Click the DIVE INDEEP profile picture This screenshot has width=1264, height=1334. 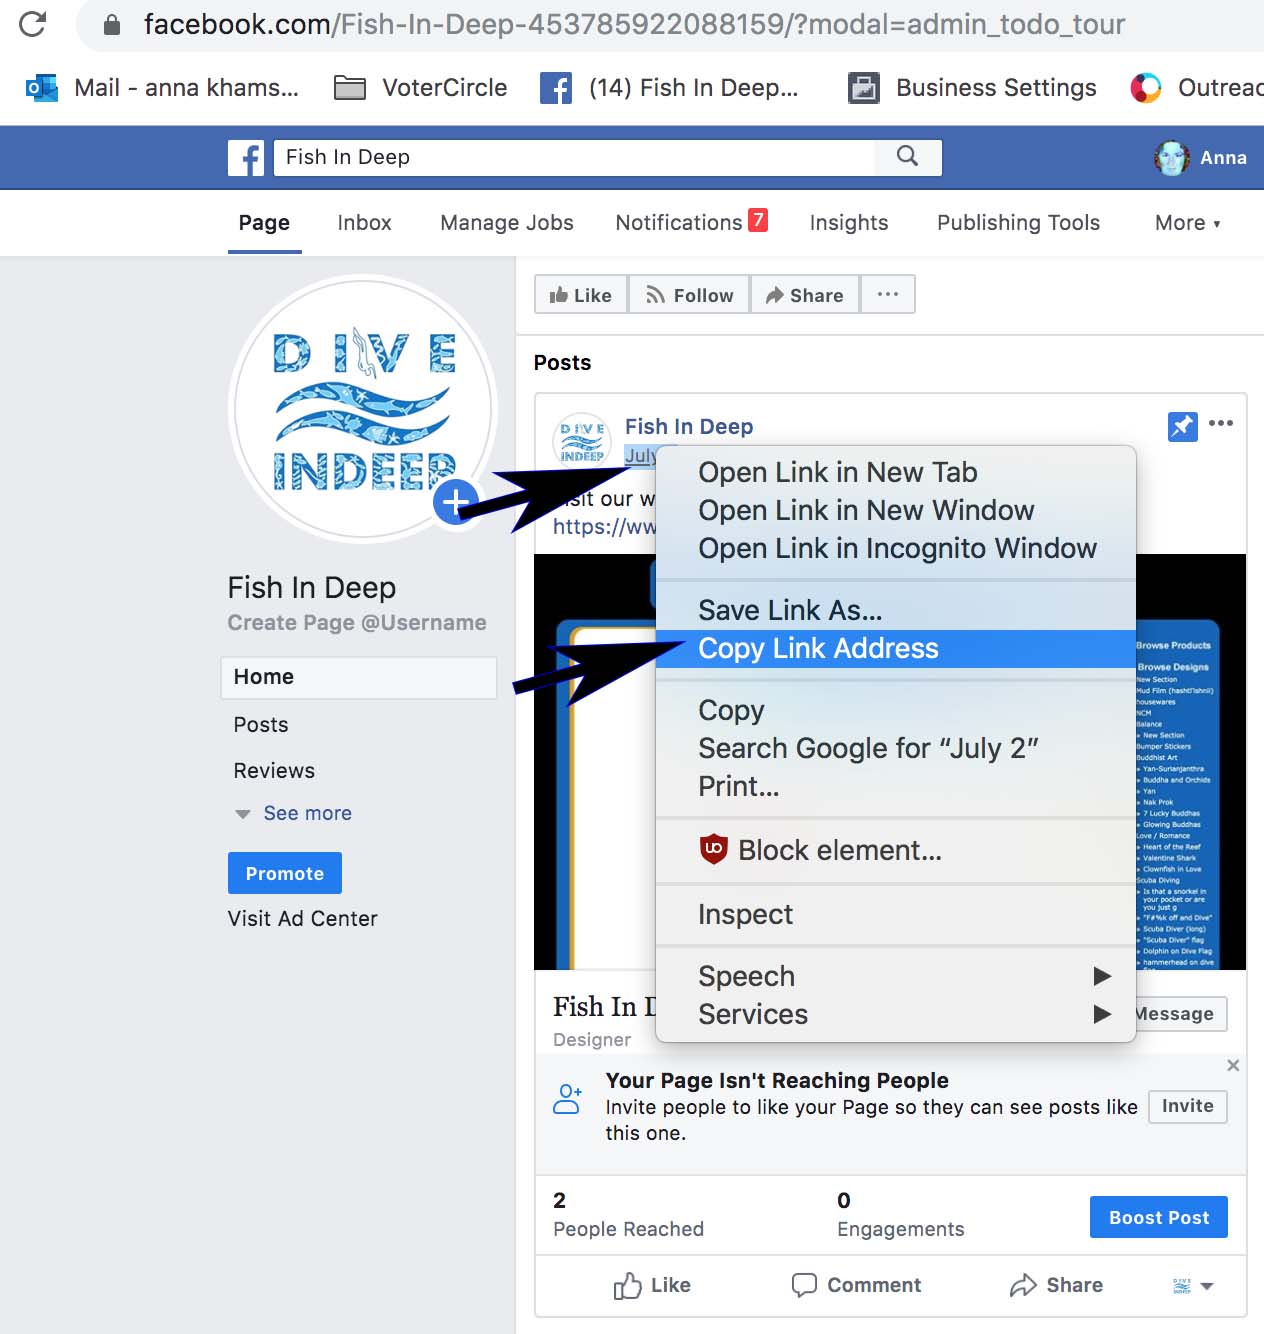pos(363,408)
